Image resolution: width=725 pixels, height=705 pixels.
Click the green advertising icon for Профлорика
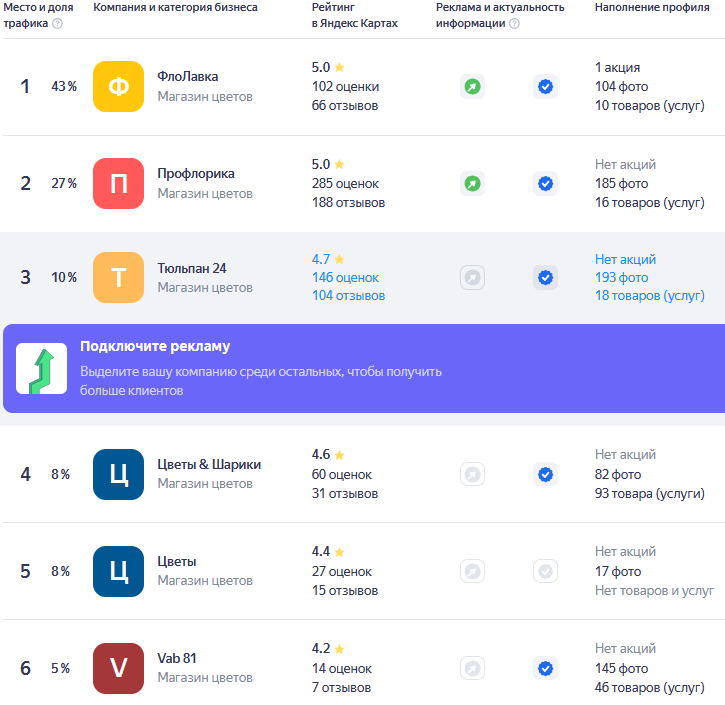point(472,184)
